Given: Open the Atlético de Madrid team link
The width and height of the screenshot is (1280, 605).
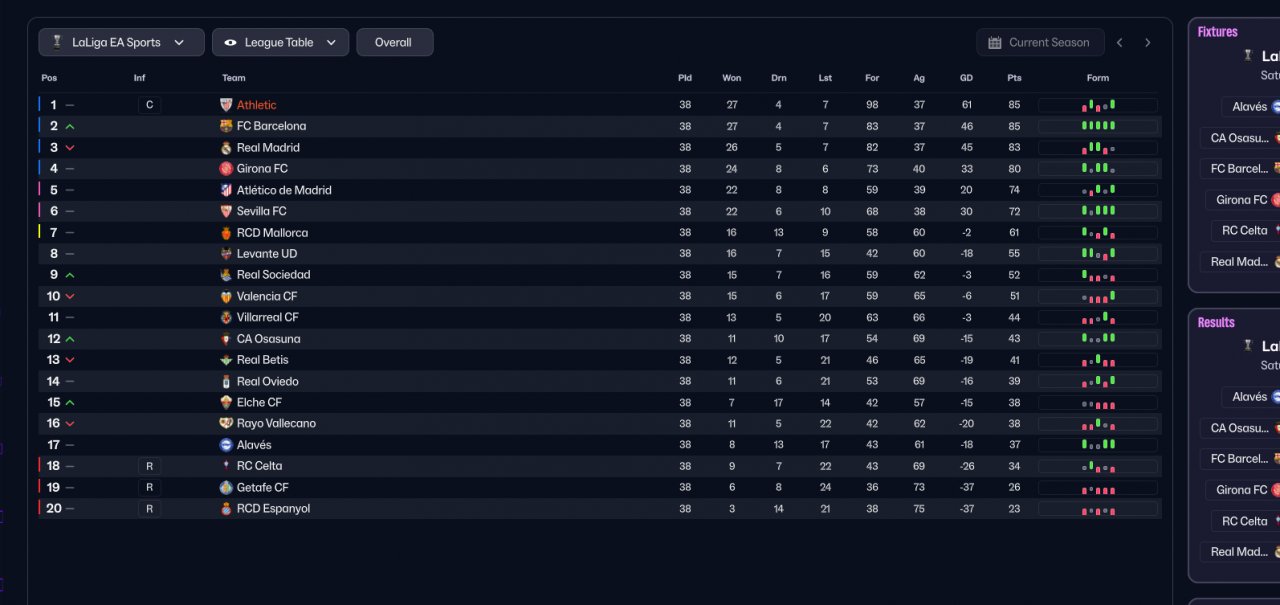Looking at the screenshot, I should coord(284,190).
